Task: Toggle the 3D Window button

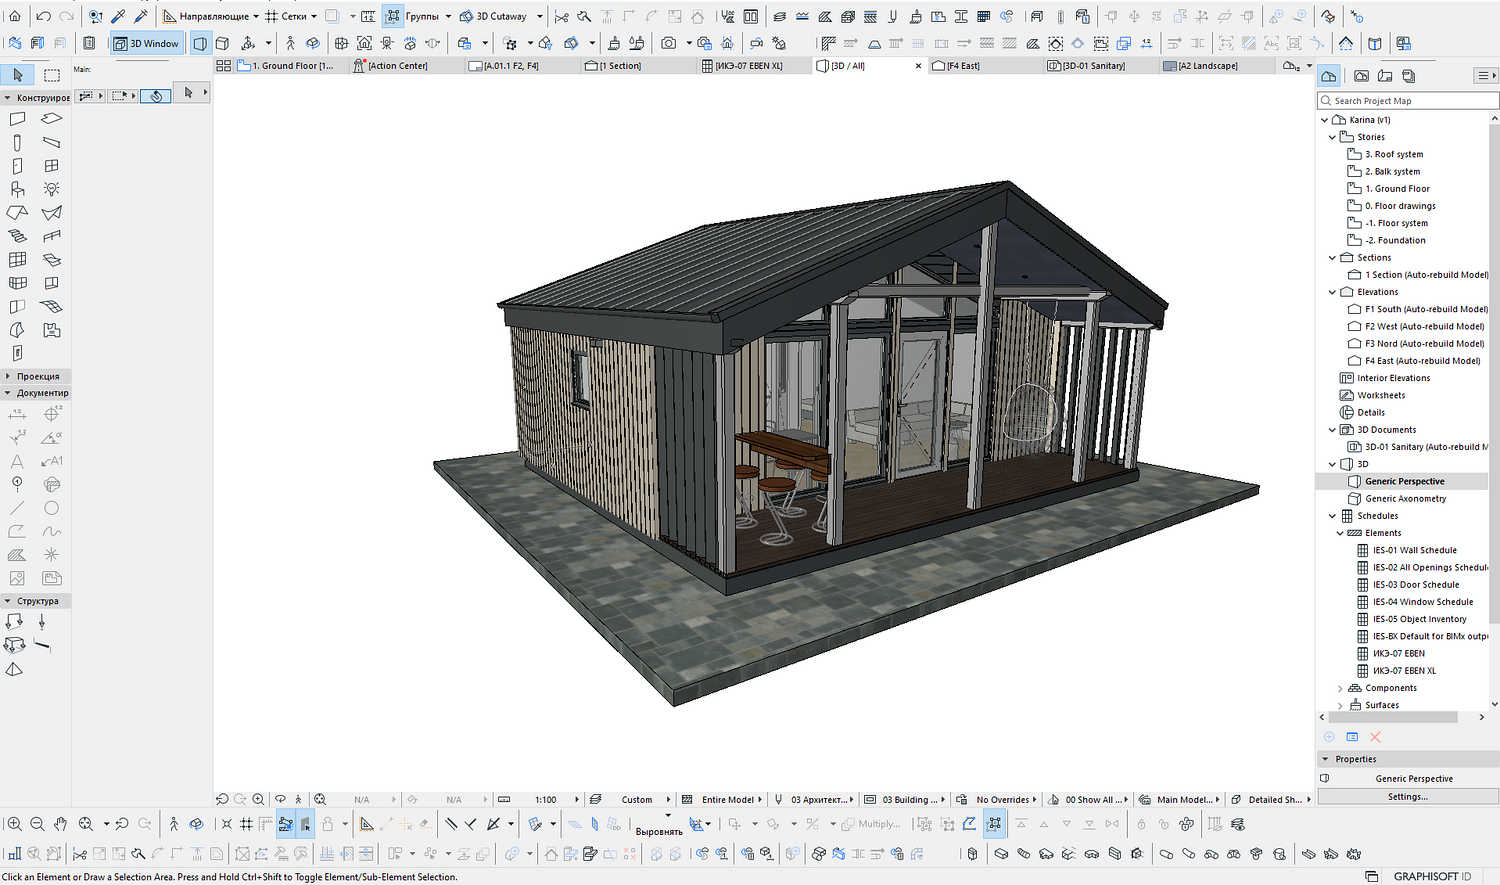Action: 146,43
